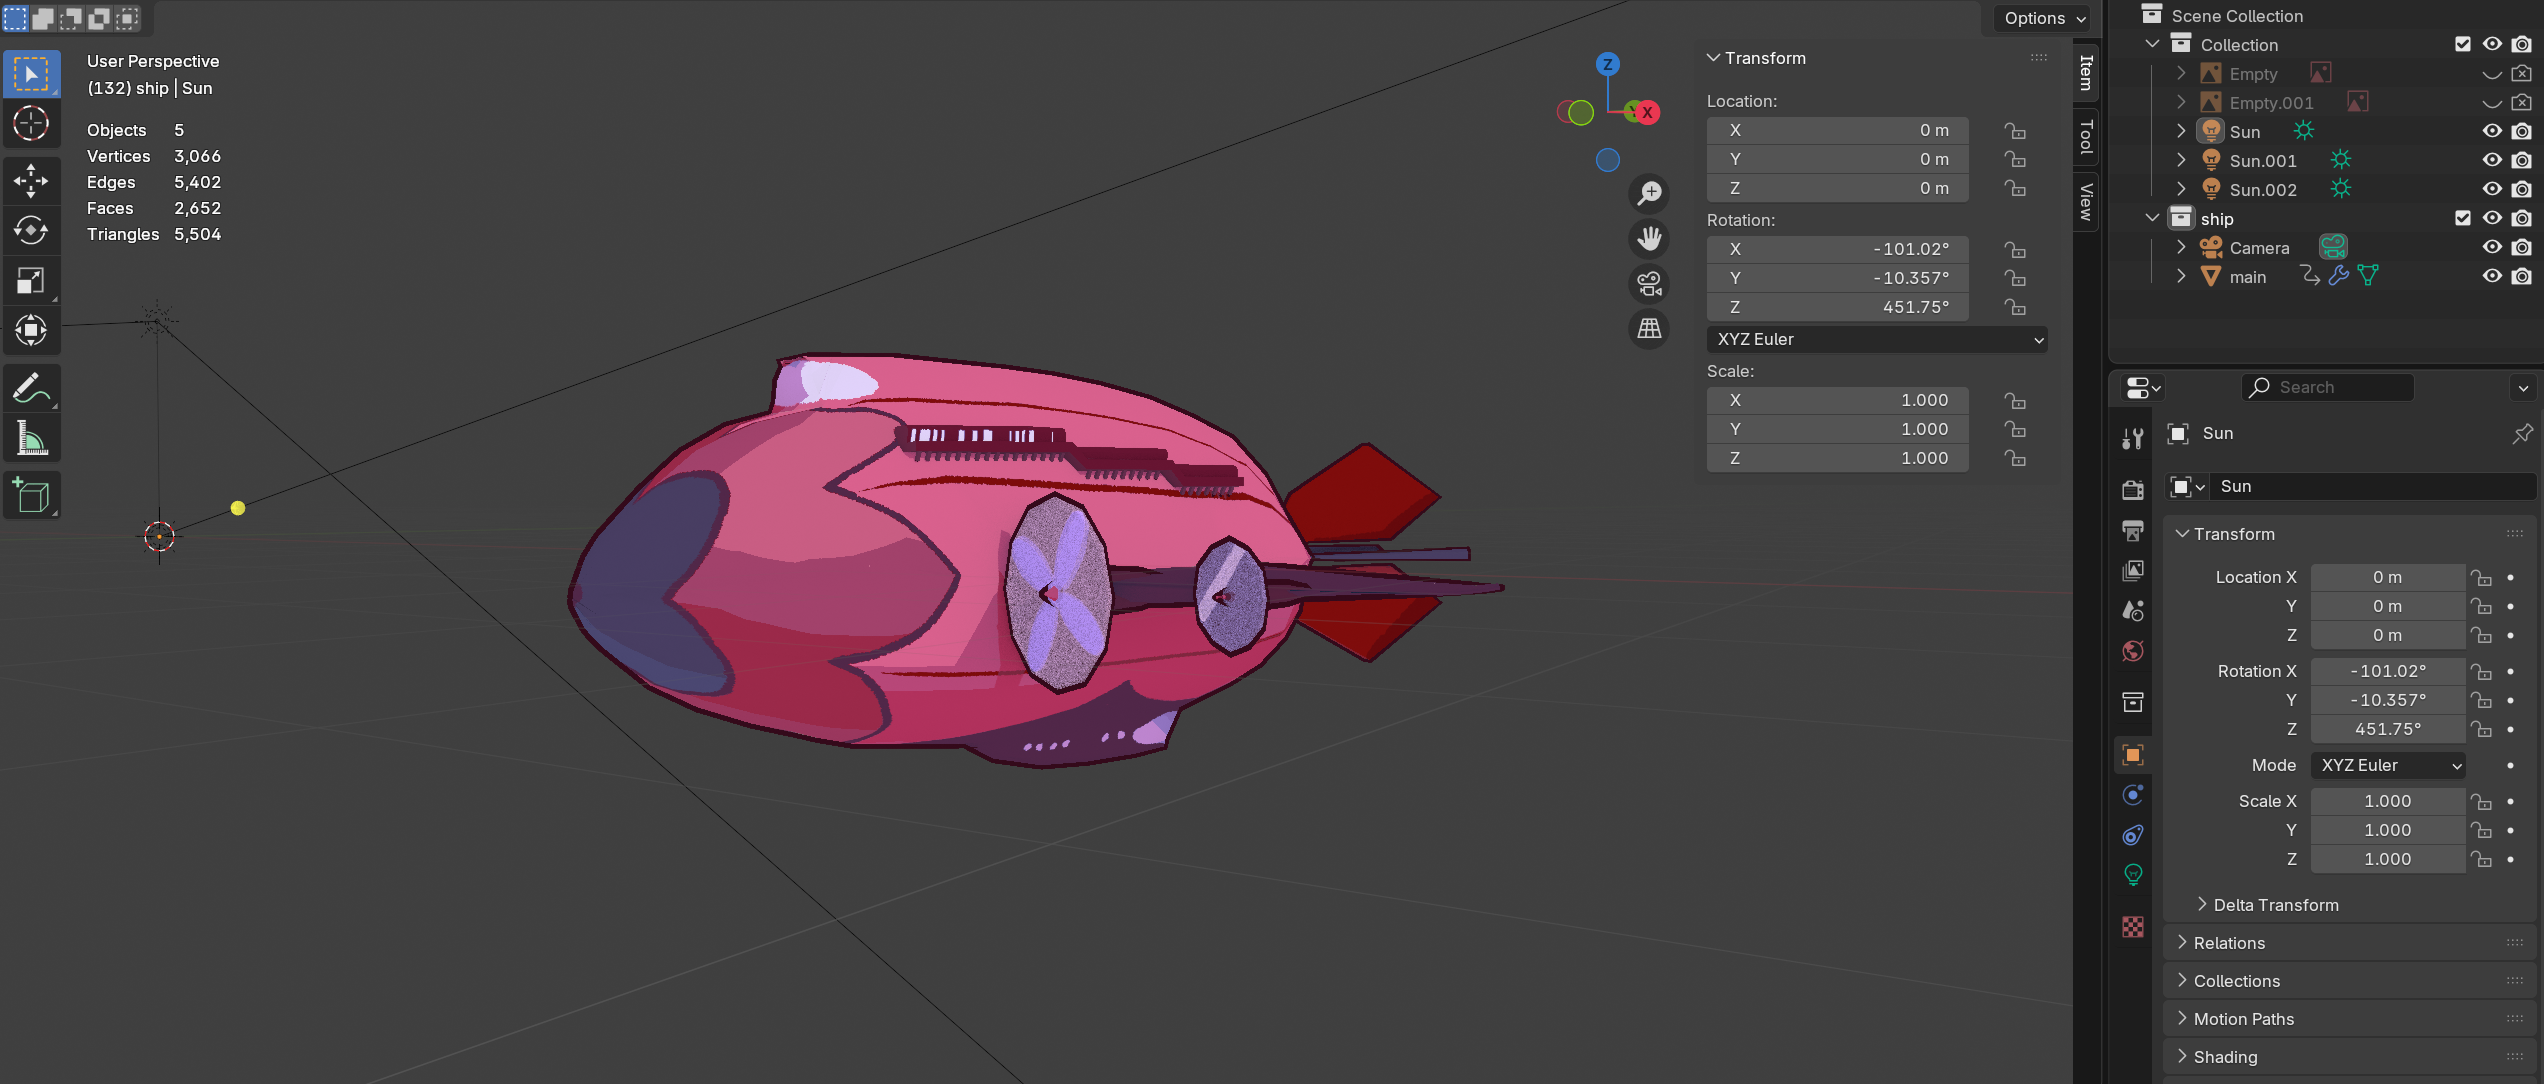Viewport: 2544px width, 1084px height.
Task: Click the pan view hand icon
Action: [x=1649, y=238]
